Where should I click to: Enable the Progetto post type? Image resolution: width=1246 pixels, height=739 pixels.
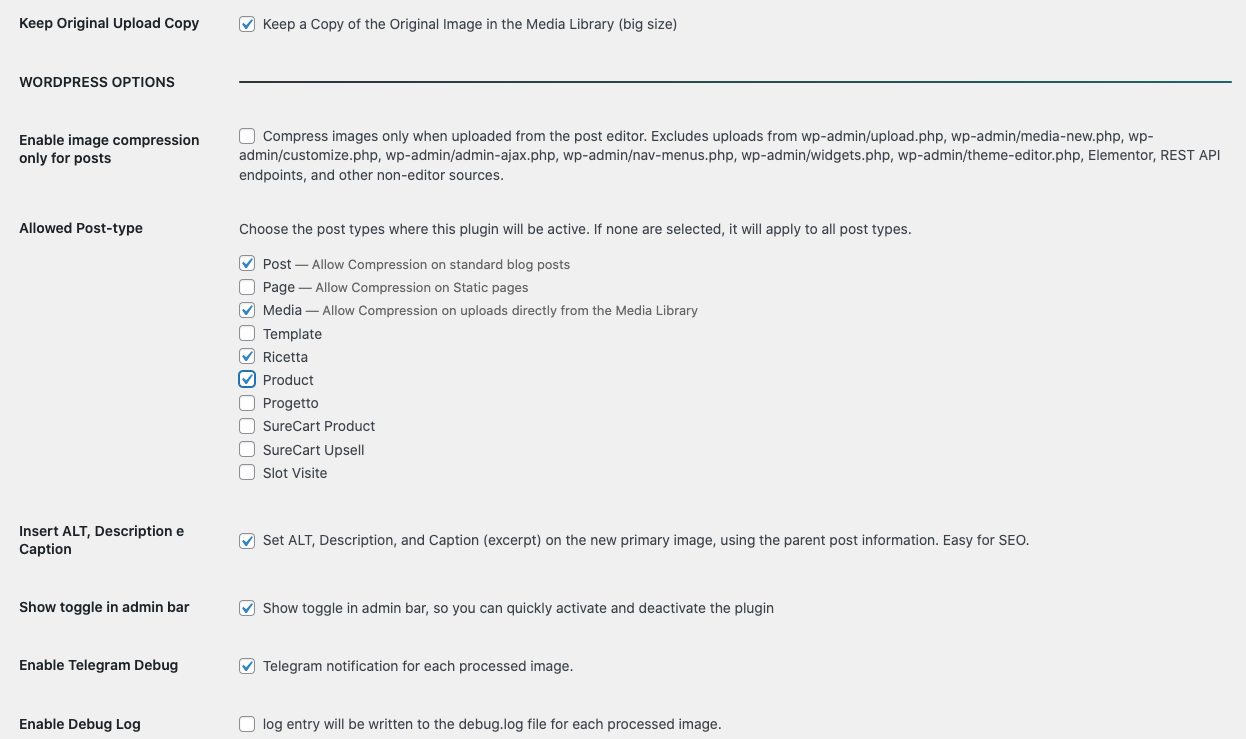[247, 402]
